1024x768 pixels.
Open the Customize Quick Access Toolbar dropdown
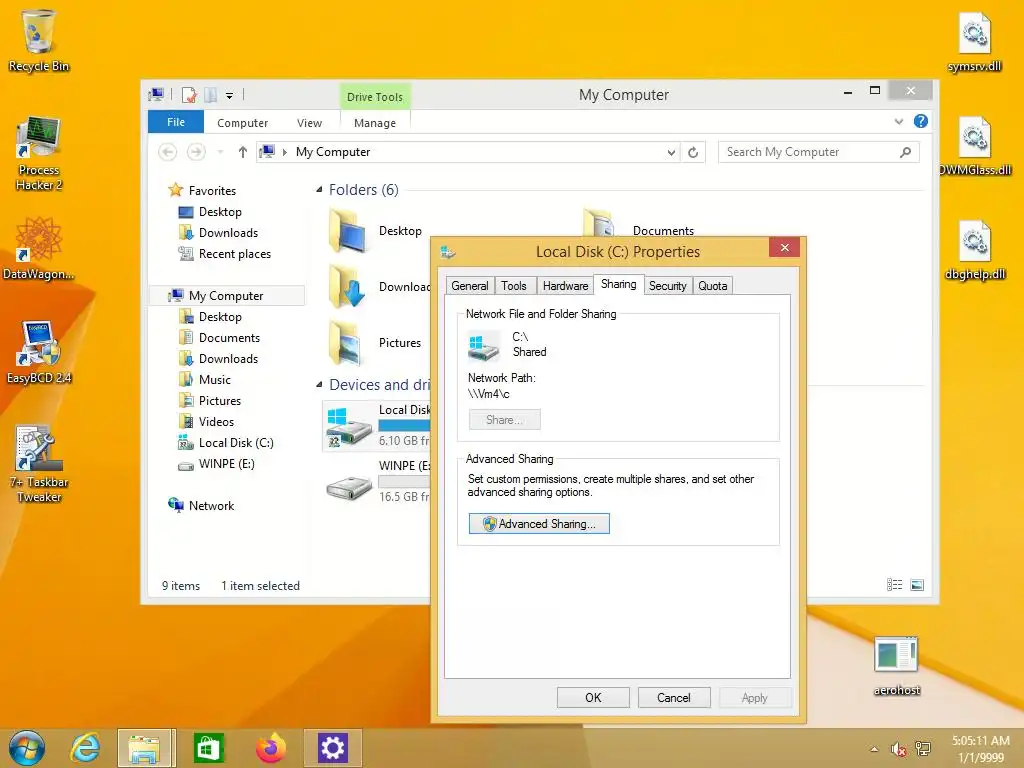pyautogui.click(x=229, y=96)
